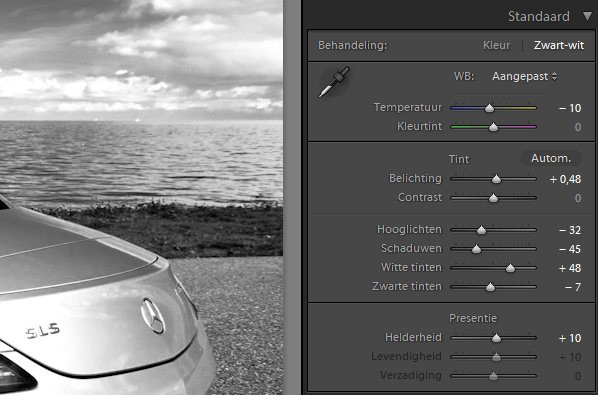Click the Levendigheid slider handle
Viewport: 598px width, 395px height.
coord(496,357)
